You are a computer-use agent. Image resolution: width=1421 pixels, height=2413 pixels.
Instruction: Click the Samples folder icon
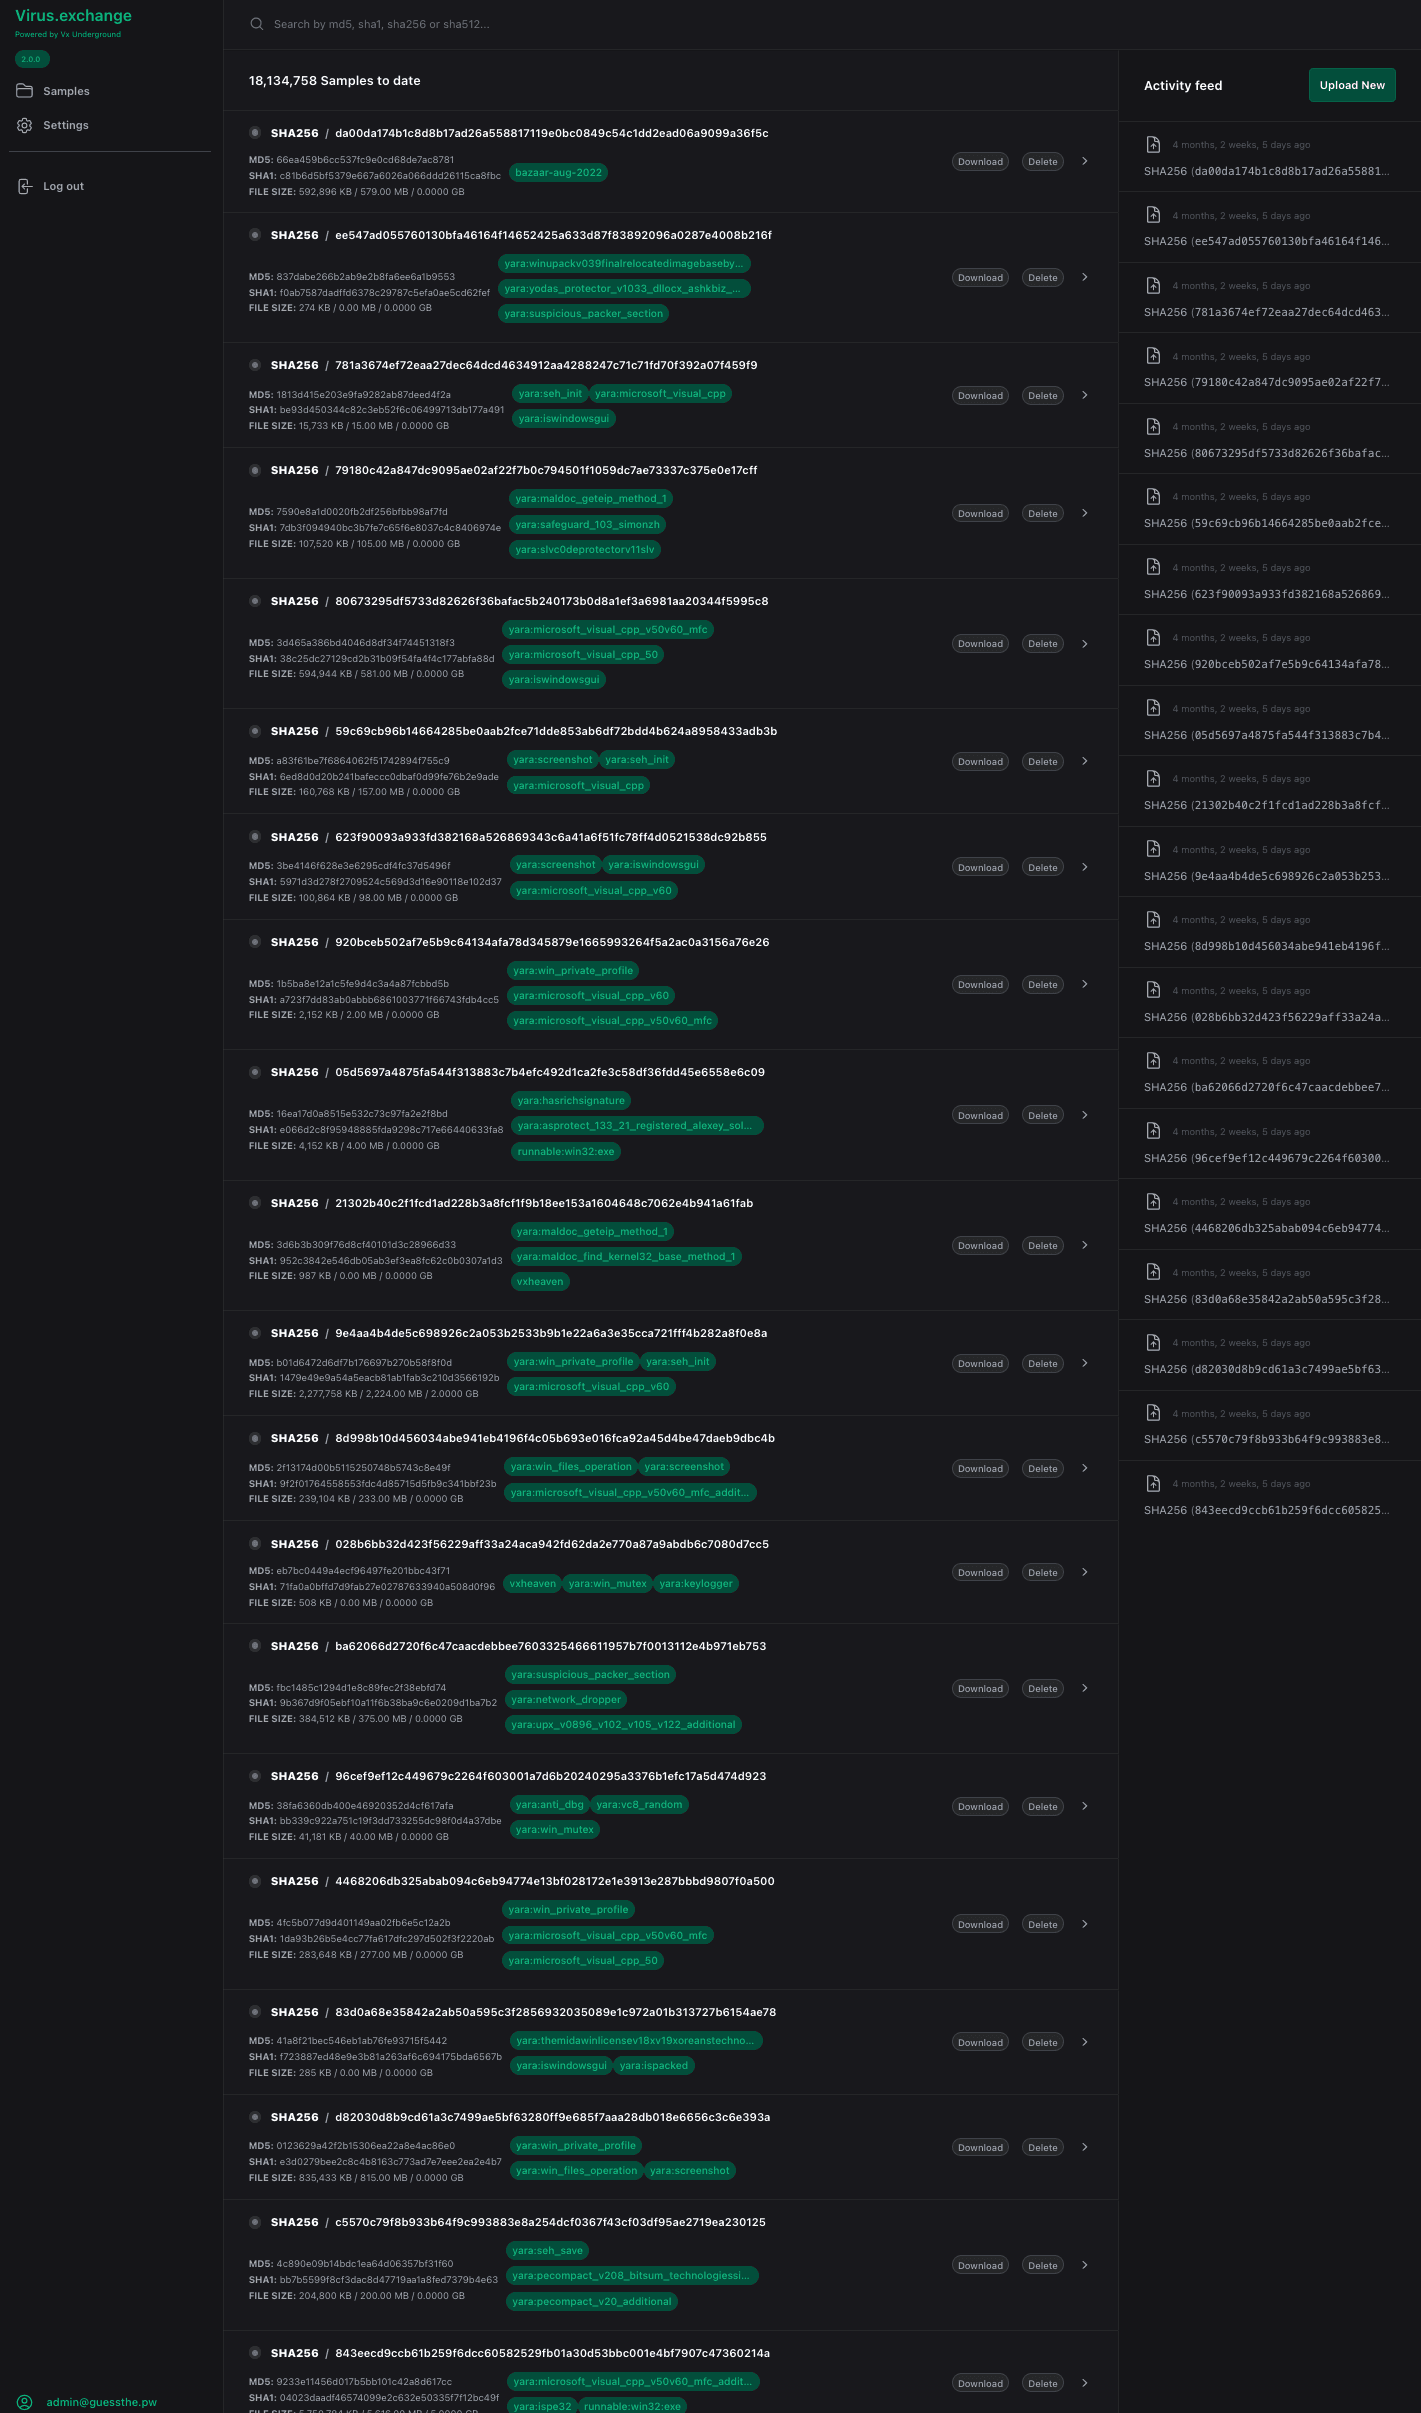click(x=25, y=91)
